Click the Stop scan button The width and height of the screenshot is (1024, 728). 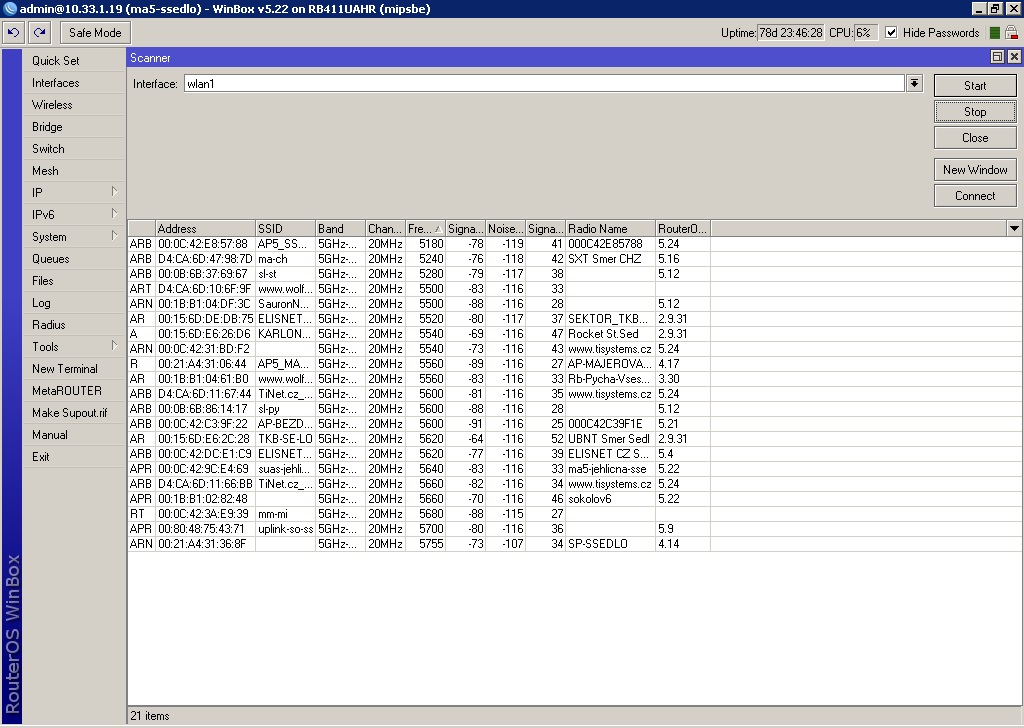975,112
